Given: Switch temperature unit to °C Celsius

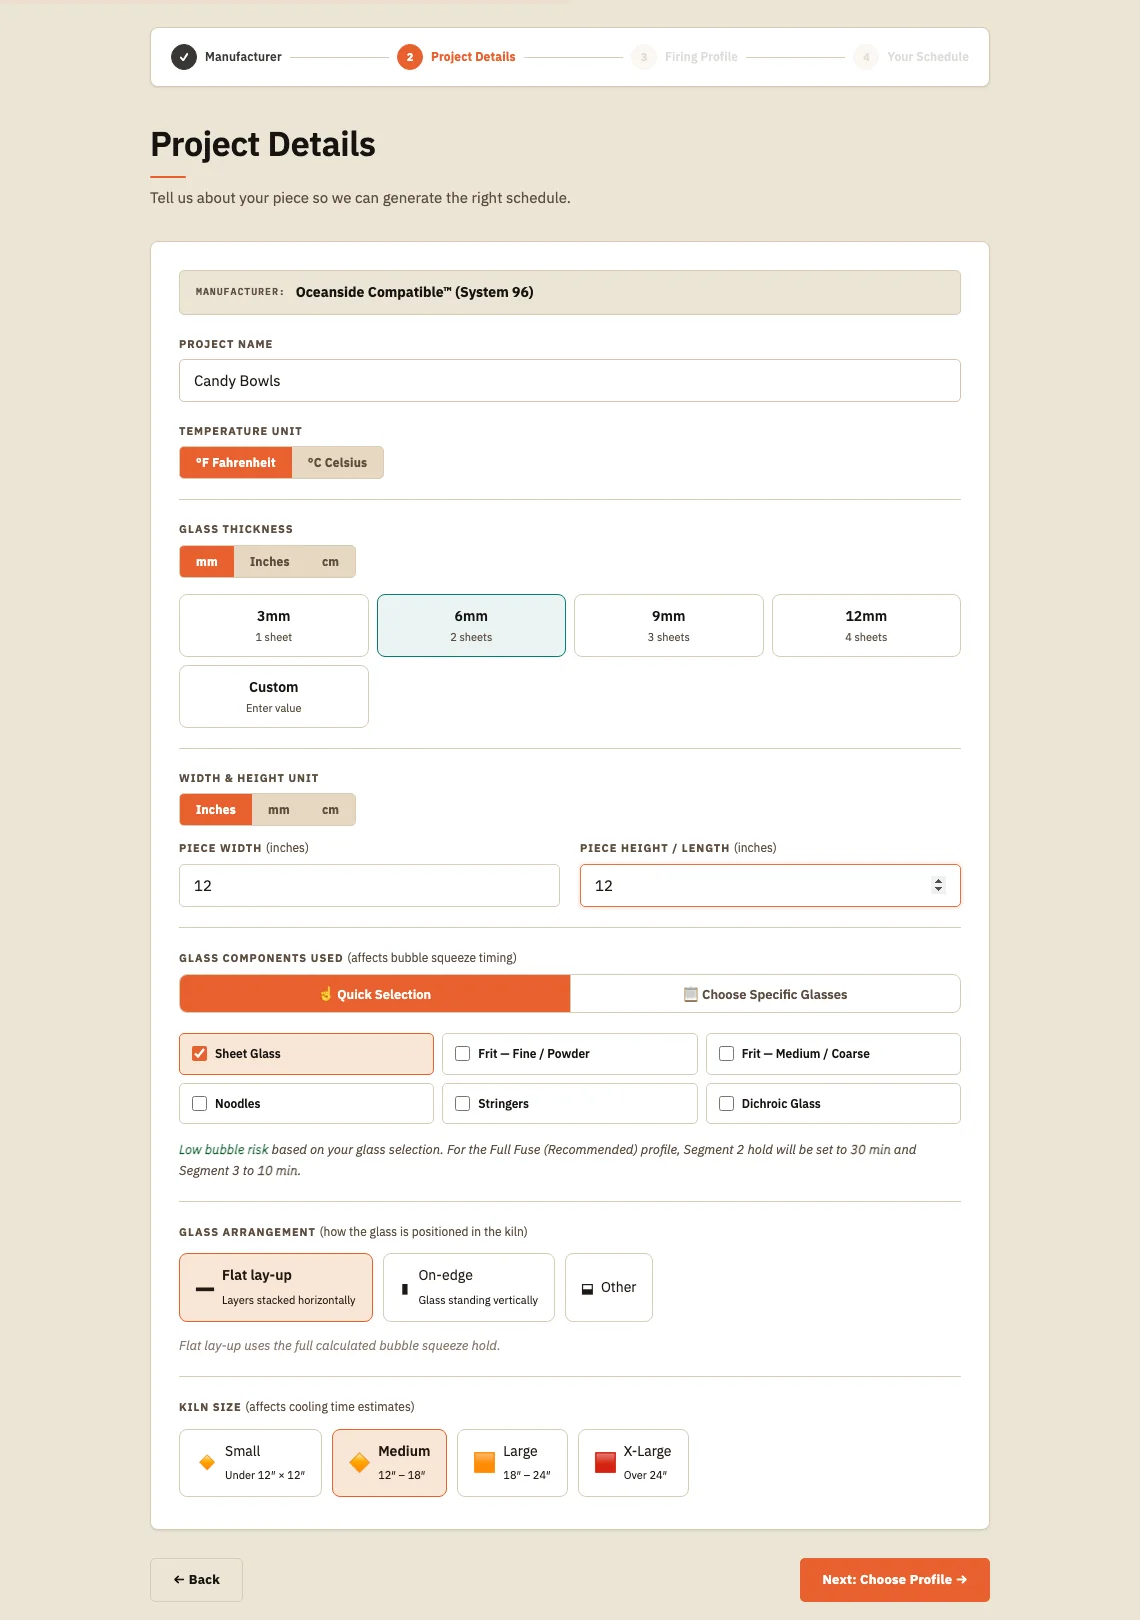Looking at the screenshot, I should (x=338, y=463).
